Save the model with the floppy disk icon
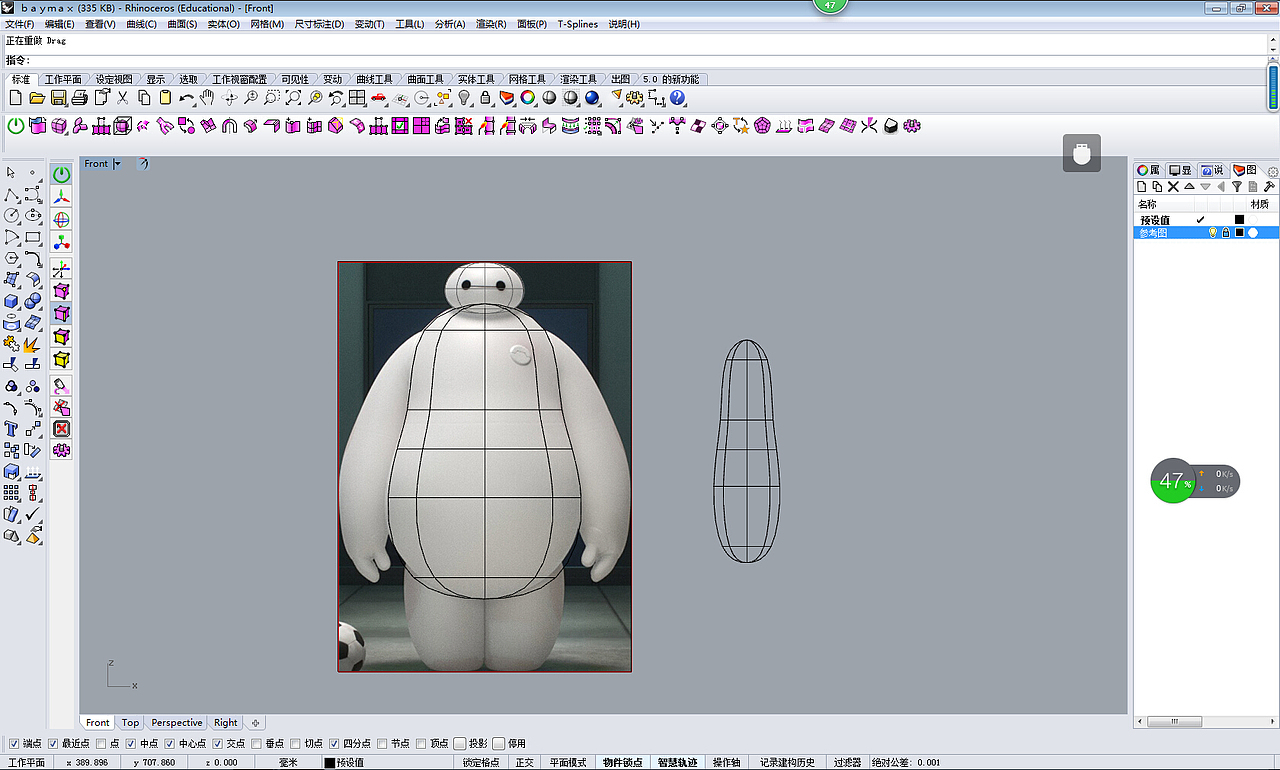 (59, 98)
